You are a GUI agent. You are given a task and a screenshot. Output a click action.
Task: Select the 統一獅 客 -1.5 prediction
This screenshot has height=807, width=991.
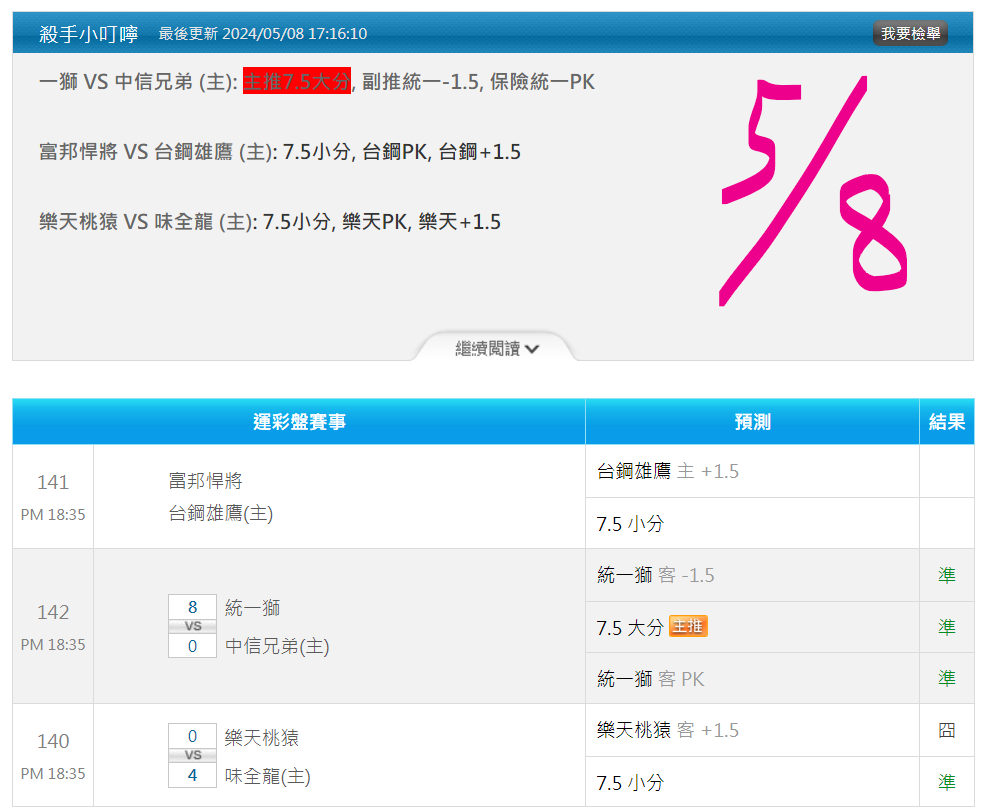click(x=655, y=575)
